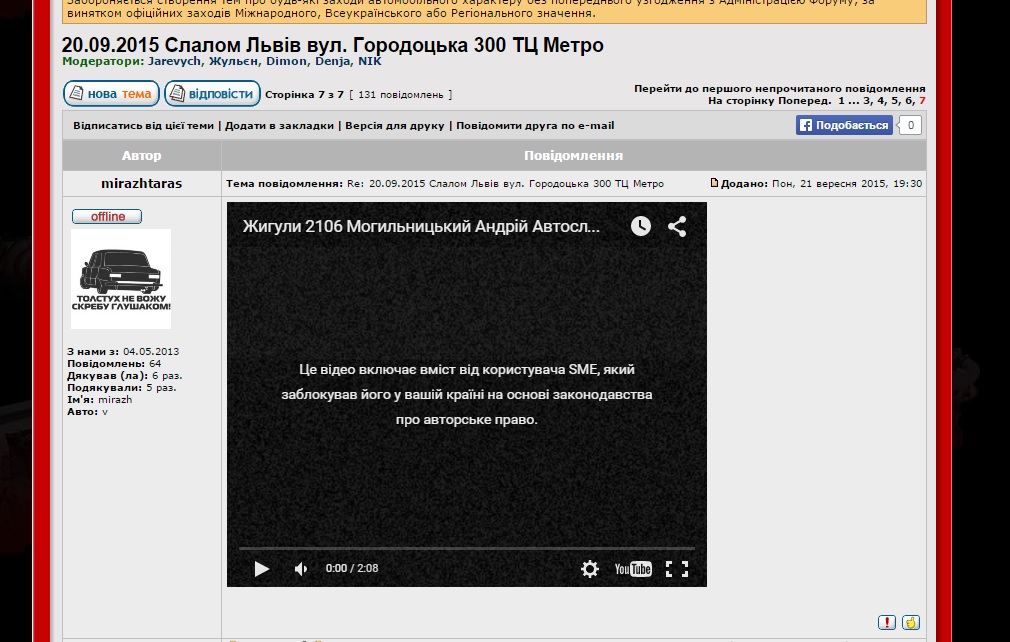Click the YouTube watch later clock icon
Image resolution: width=1010 pixels, height=642 pixels.
click(640, 226)
